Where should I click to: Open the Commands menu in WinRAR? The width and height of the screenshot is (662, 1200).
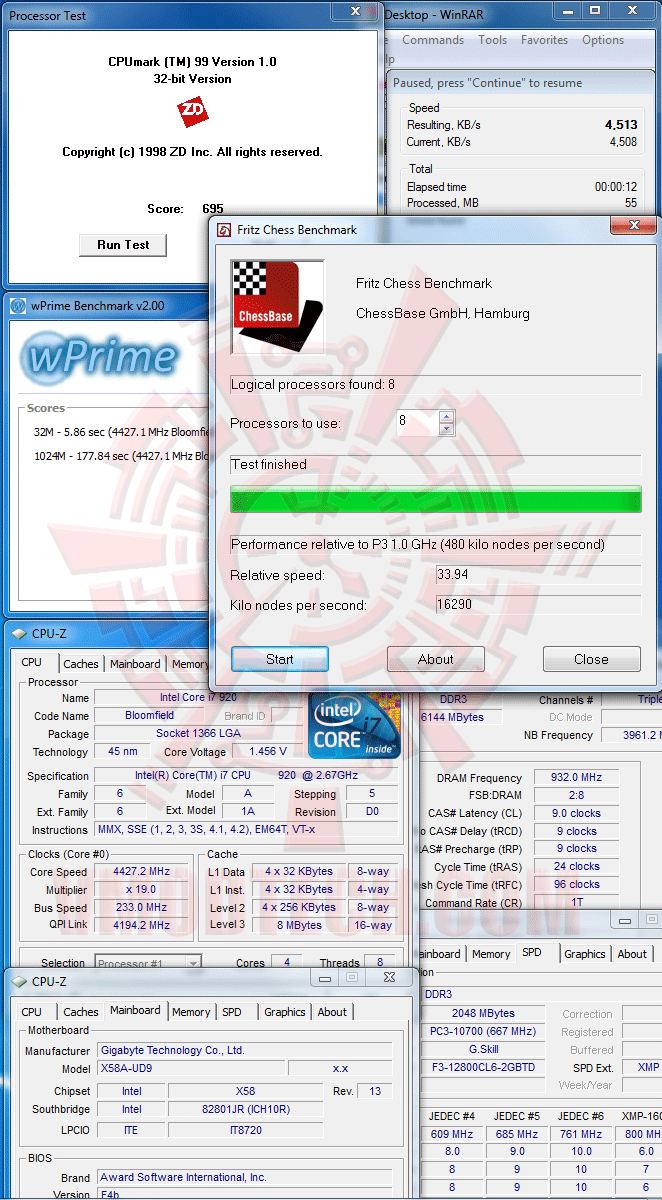click(433, 40)
